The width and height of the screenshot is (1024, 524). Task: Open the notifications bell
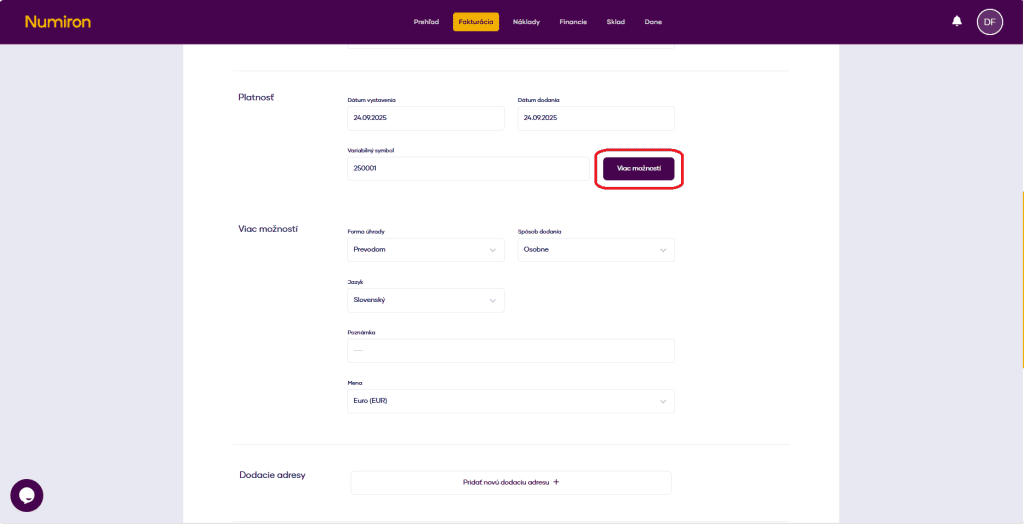point(957,21)
